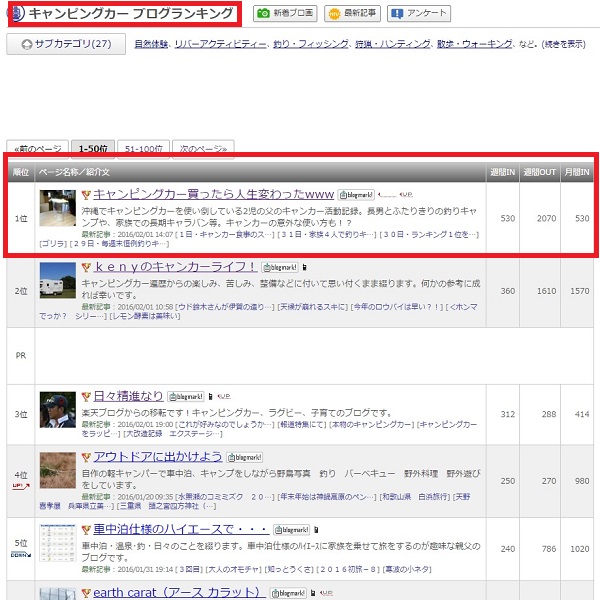
Task: Click the 月間IN column header
Action: pyautogui.click(x=577, y=172)
